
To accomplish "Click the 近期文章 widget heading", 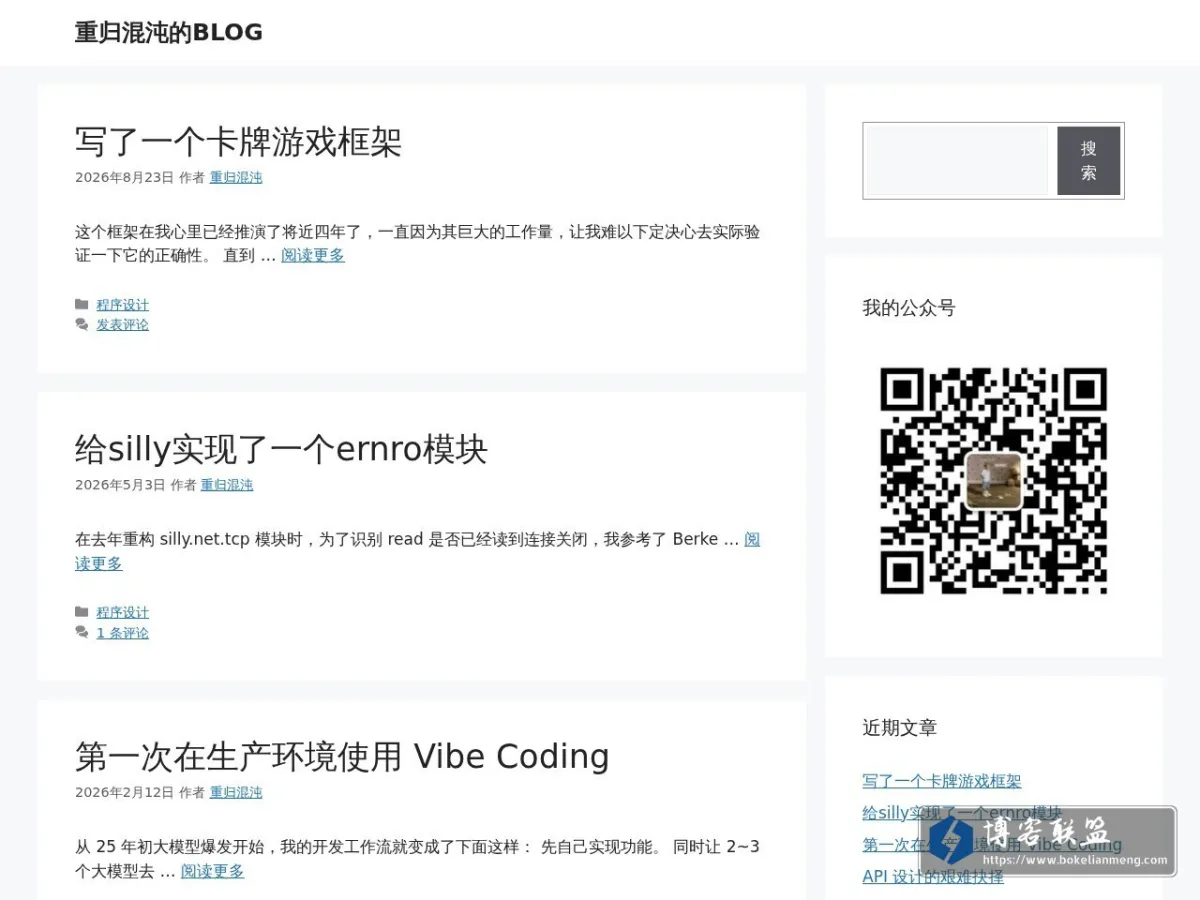I will click(x=900, y=728).
